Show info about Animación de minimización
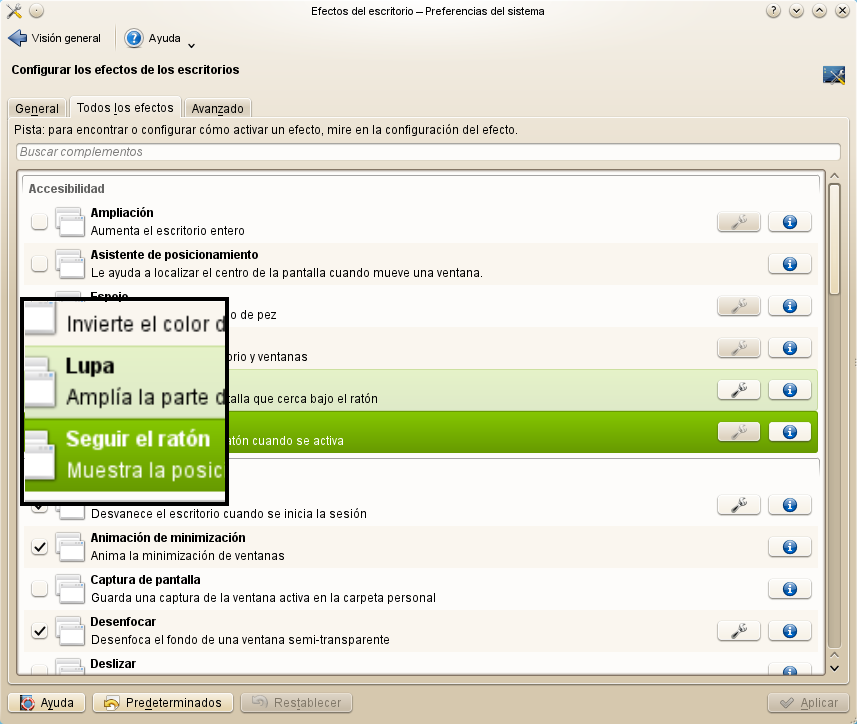This screenshot has height=724, width=857. click(x=789, y=547)
